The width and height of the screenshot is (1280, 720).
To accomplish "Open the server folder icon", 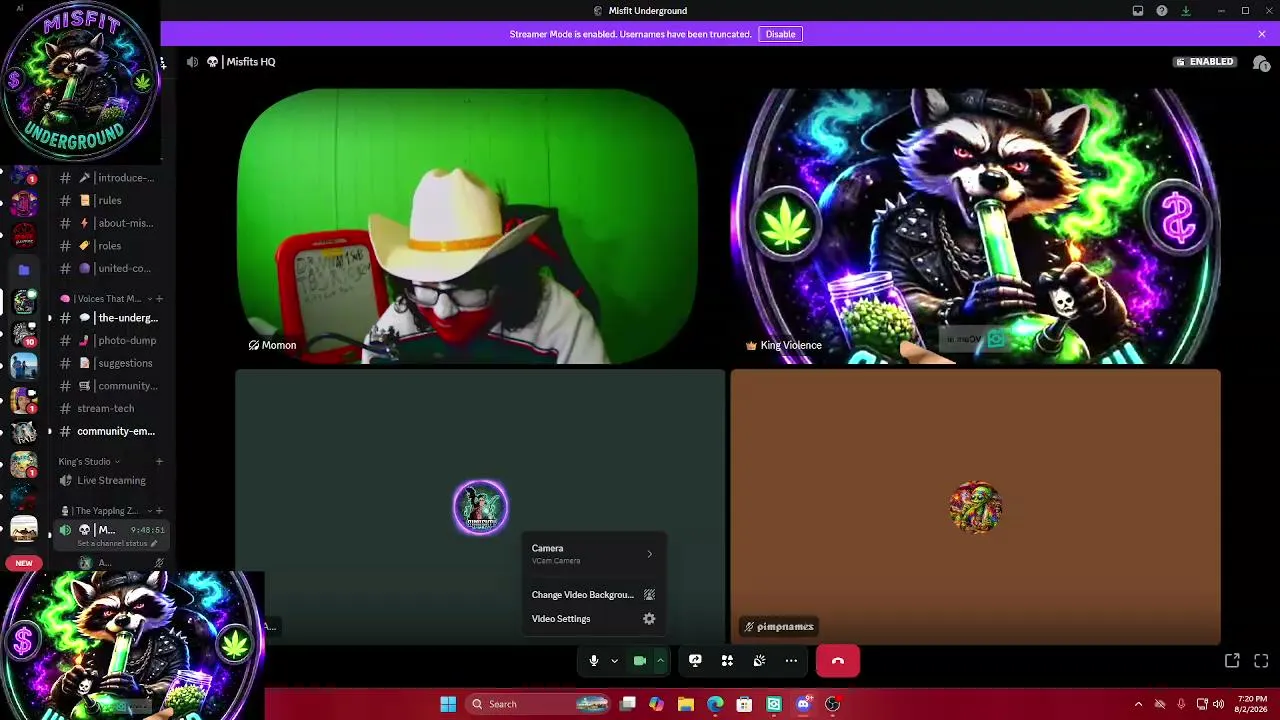I will tap(24, 269).
